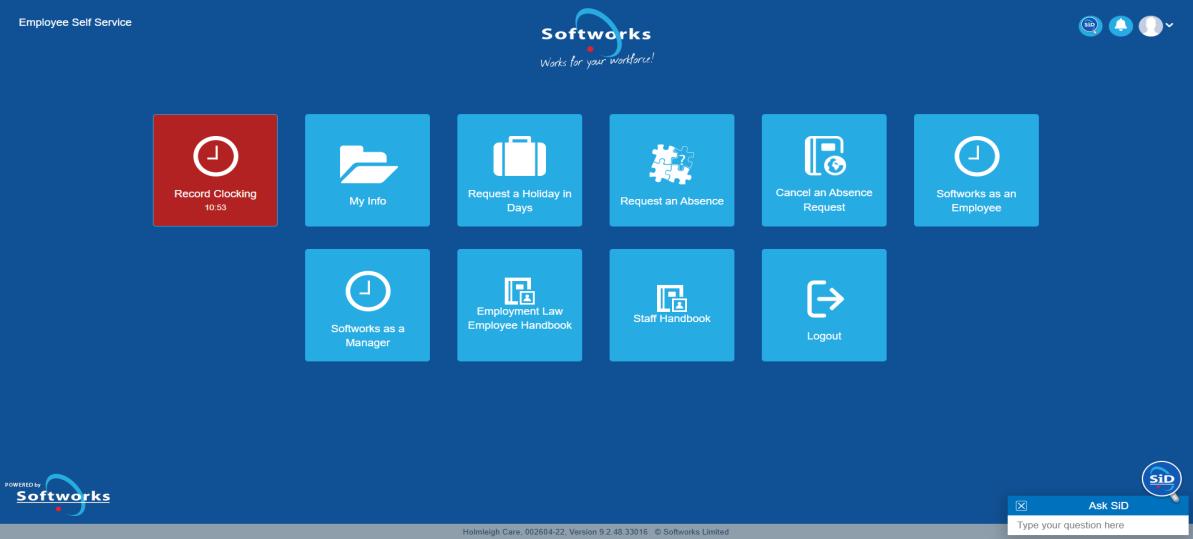Screen dimensions: 1193x539
Task: Close the Ask SiD chat panel
Action: point(1021,506)
